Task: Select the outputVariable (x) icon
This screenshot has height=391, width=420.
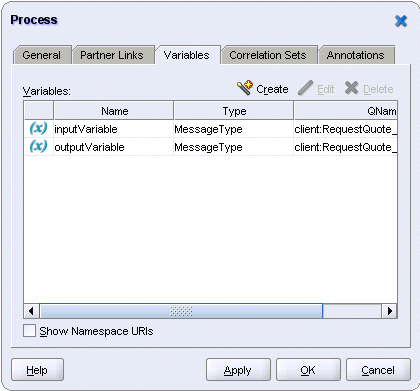Action: pyautogui.click(x=38, y=146)
